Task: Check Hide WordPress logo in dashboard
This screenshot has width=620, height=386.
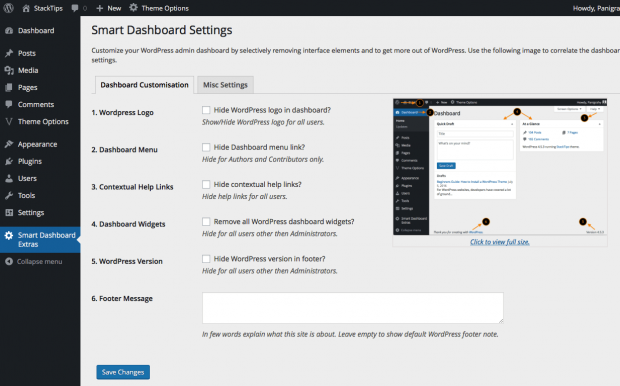Action: 206,110
